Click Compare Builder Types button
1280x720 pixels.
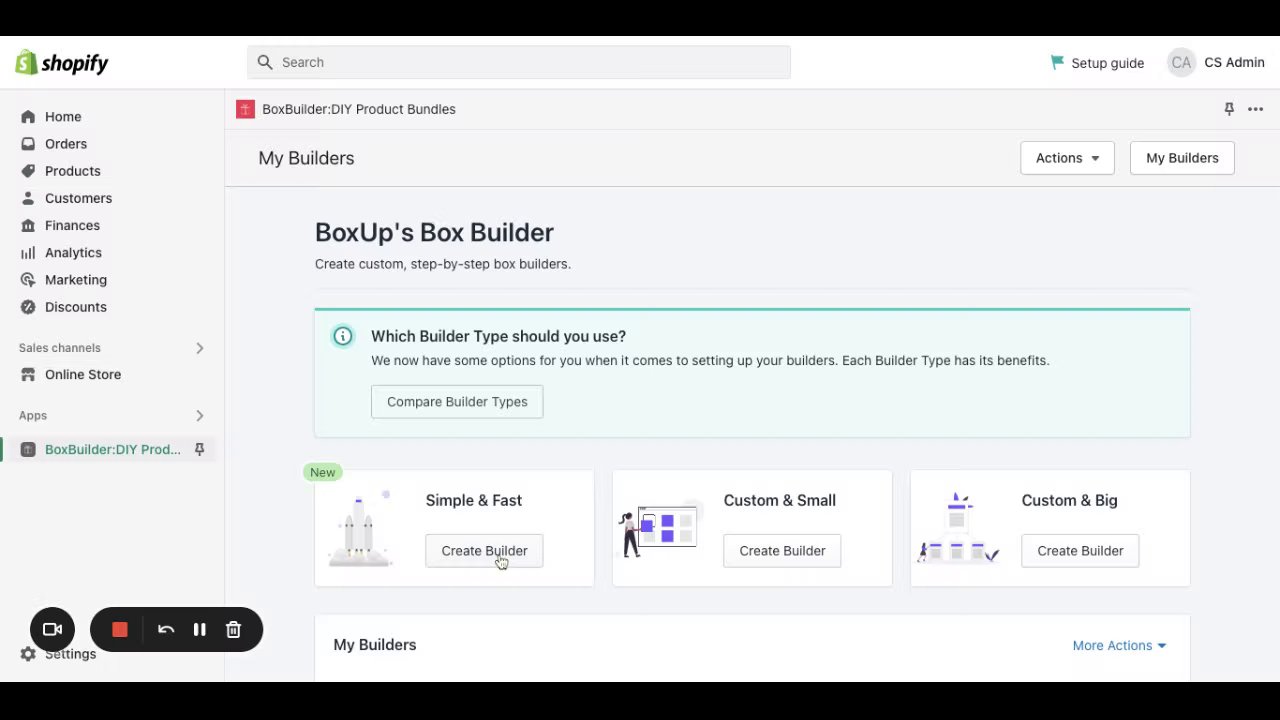pyautogui.click(x=457, y=402)
